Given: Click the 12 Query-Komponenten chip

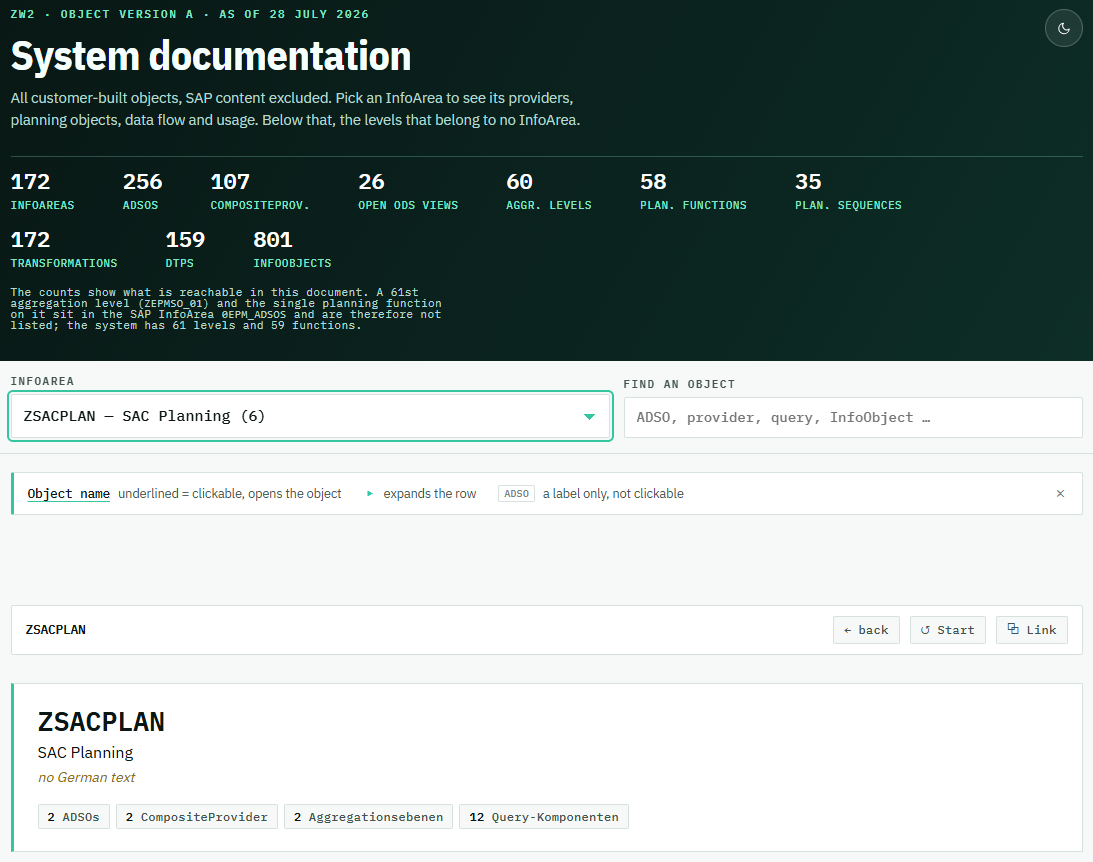Looking at the screenshot, I should click(544, 817).
